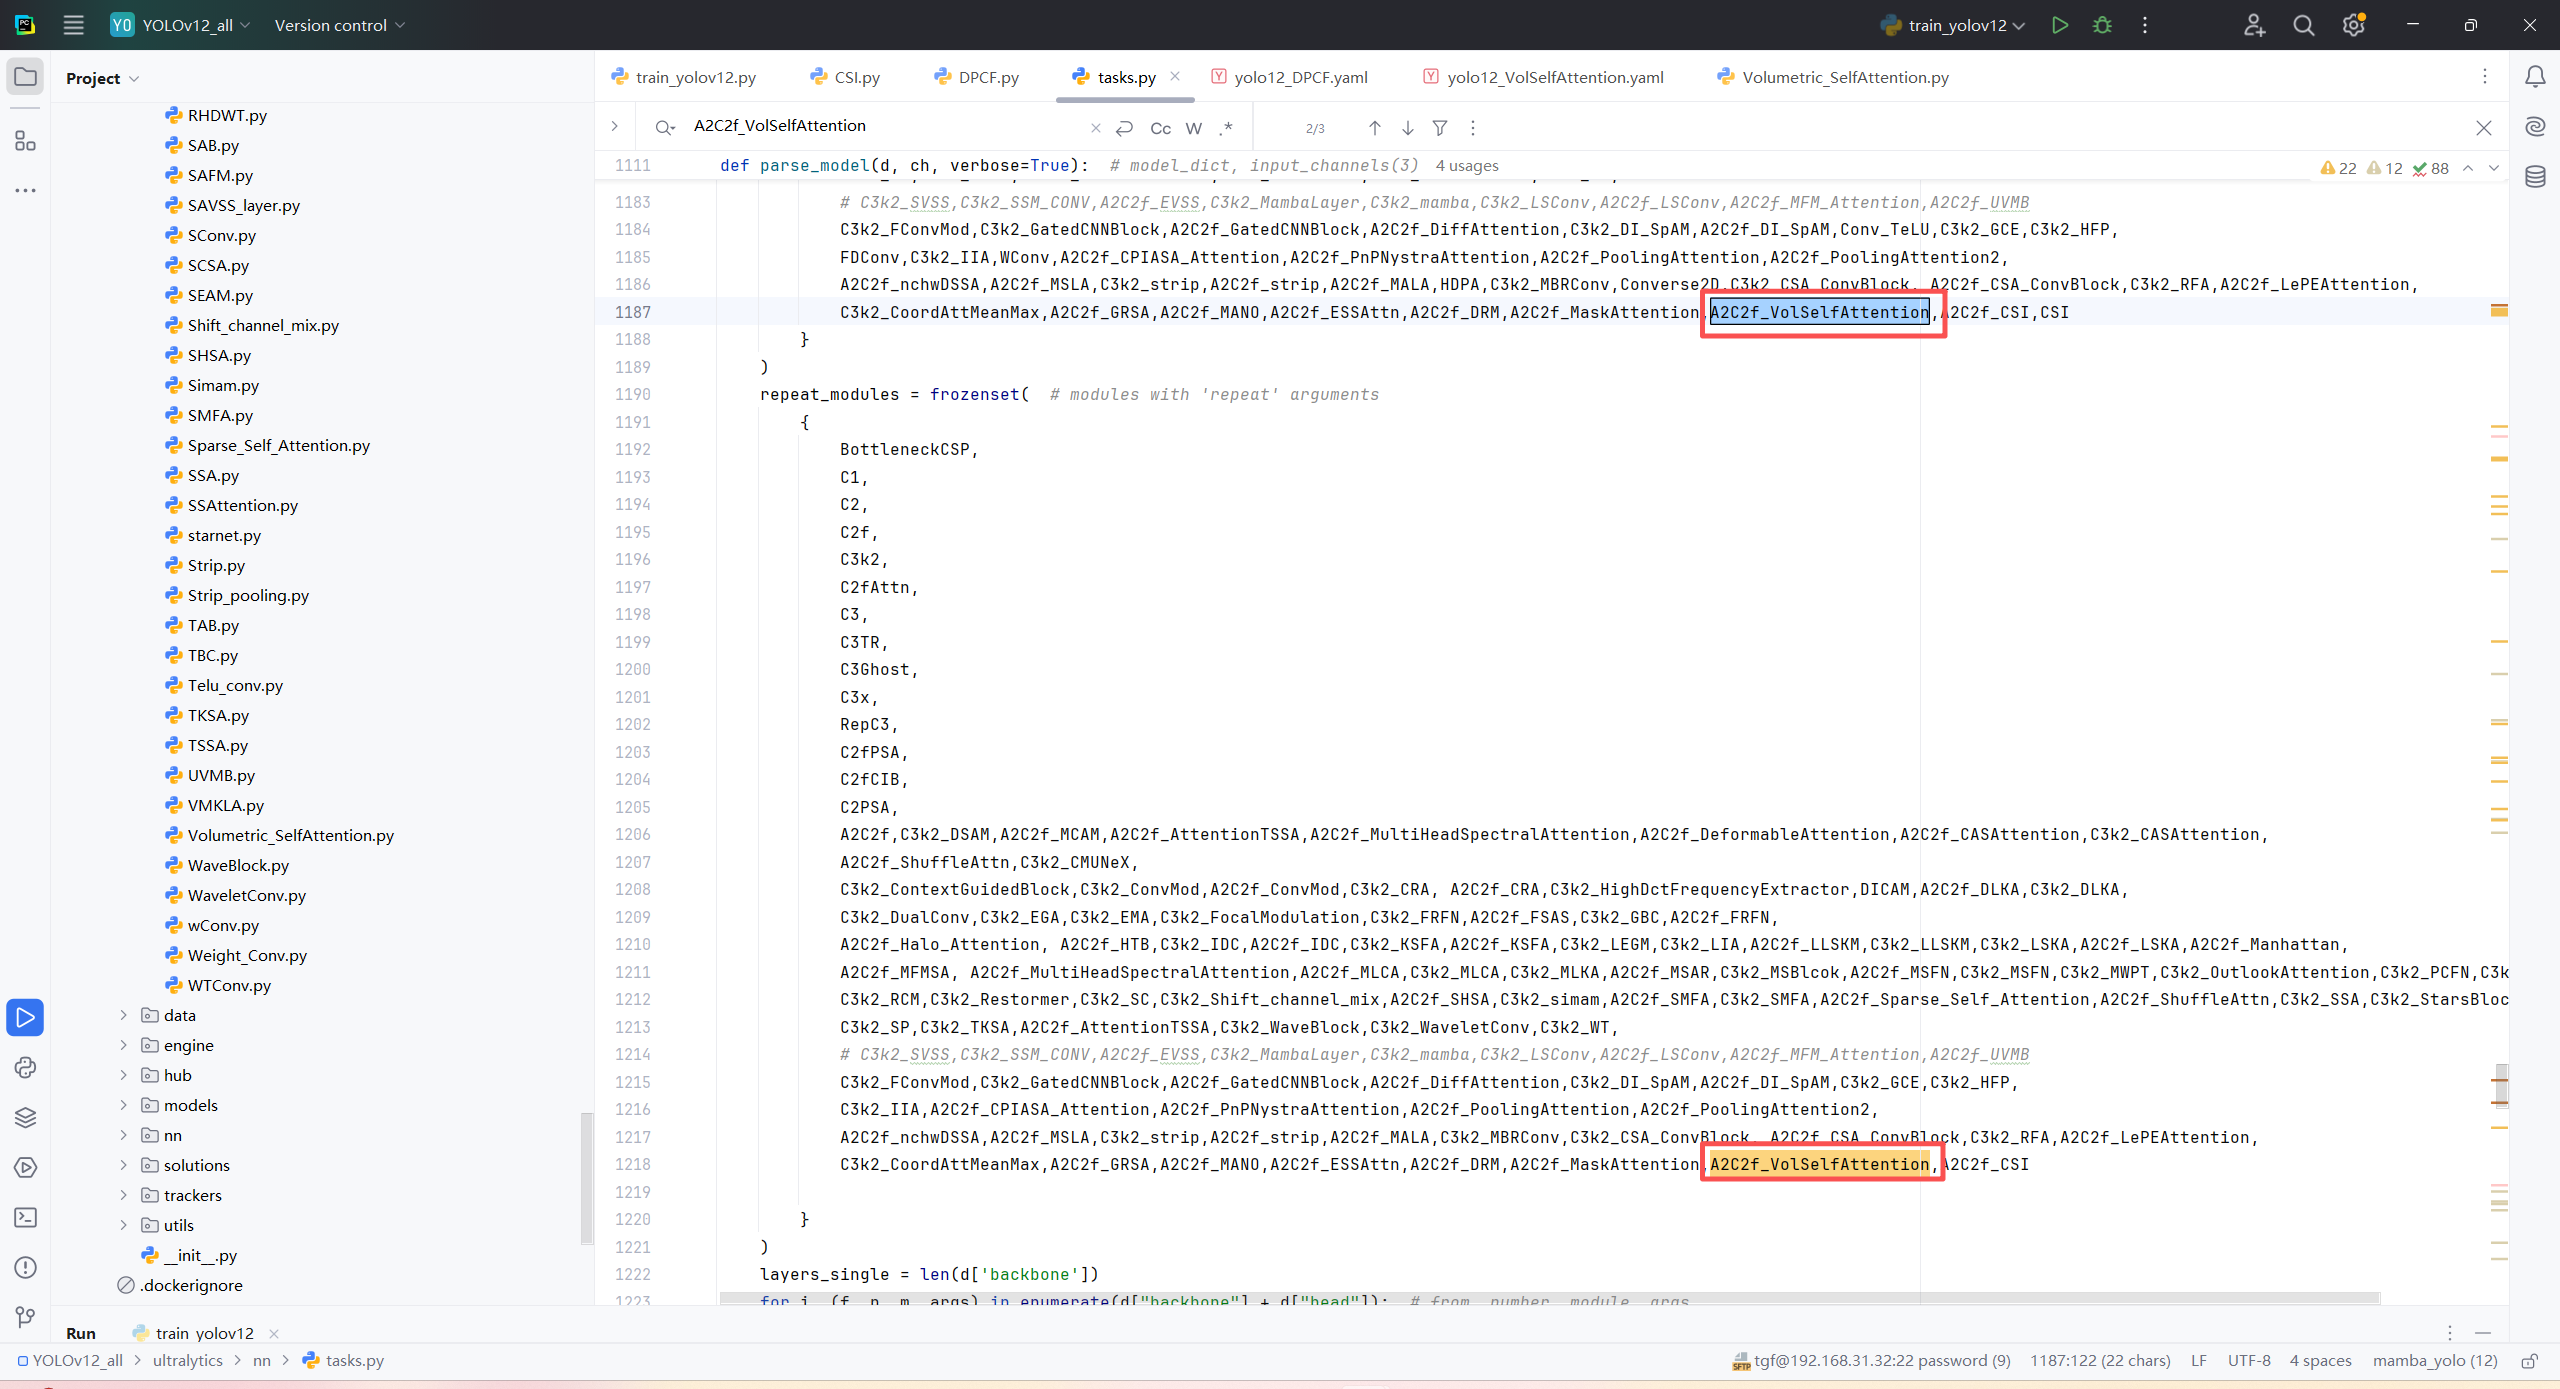
Task: Open the train_yolov12 run configuration dropdown
Action: coord(1957,25)
